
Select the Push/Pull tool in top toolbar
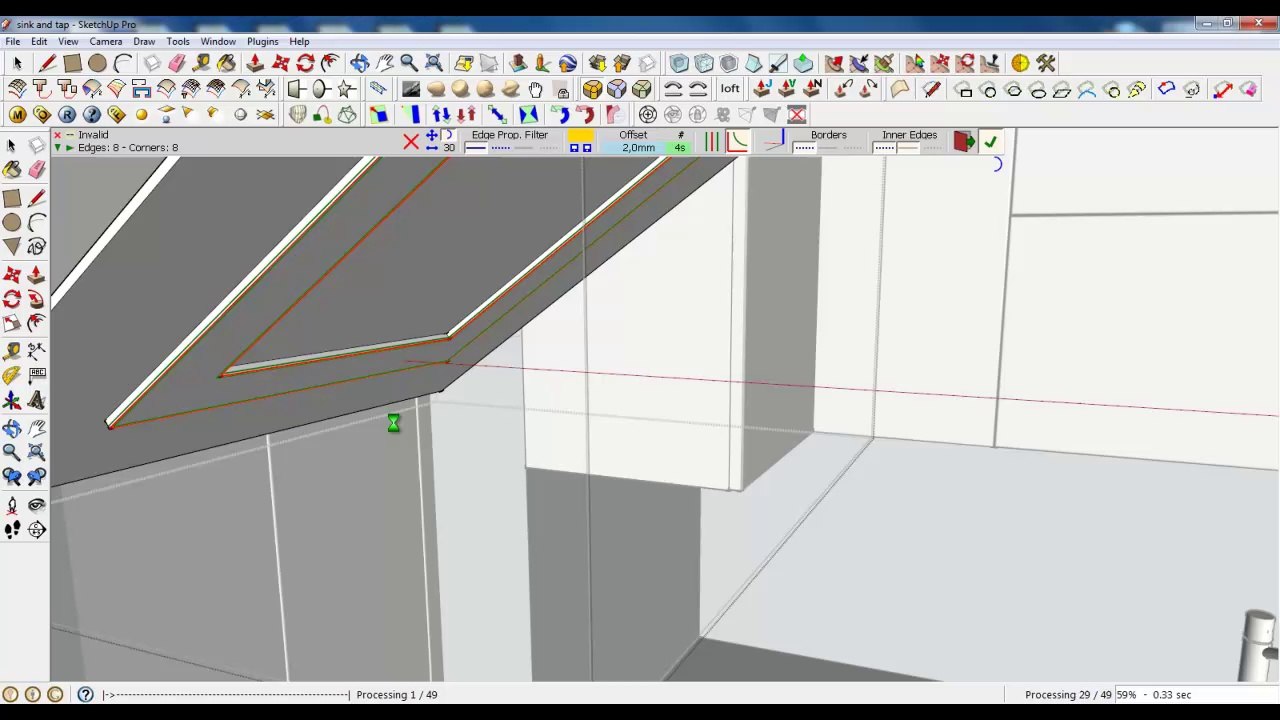pyautogui.click(x=256, y=63)
